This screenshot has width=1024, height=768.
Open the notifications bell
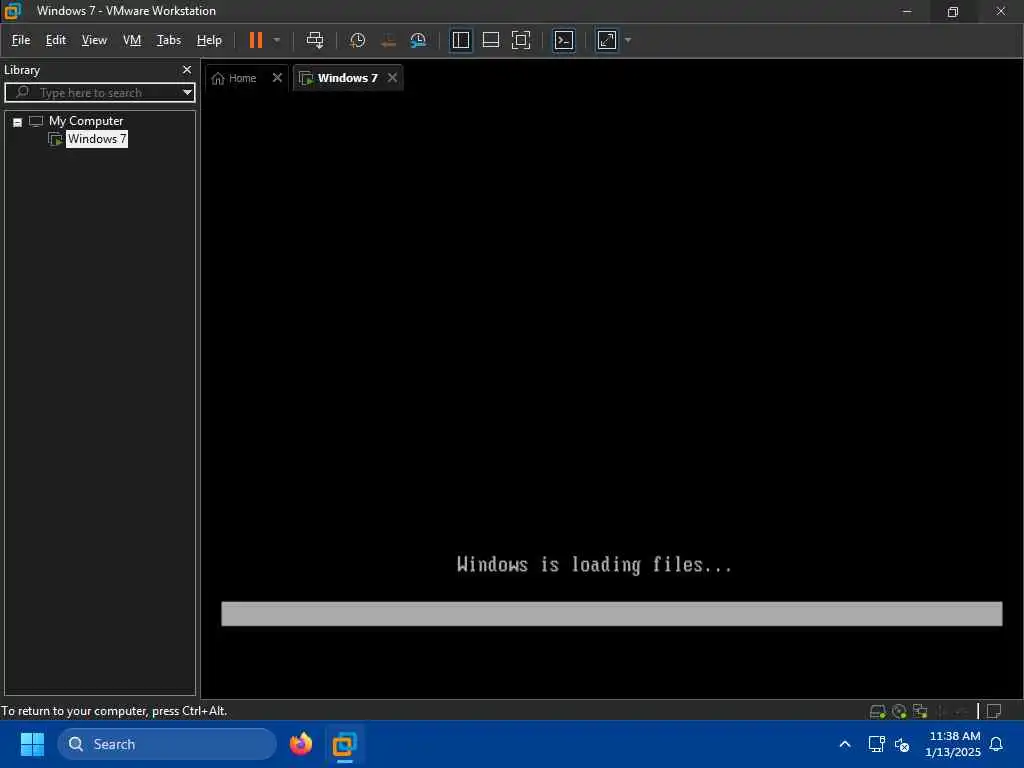coord(997,744)
